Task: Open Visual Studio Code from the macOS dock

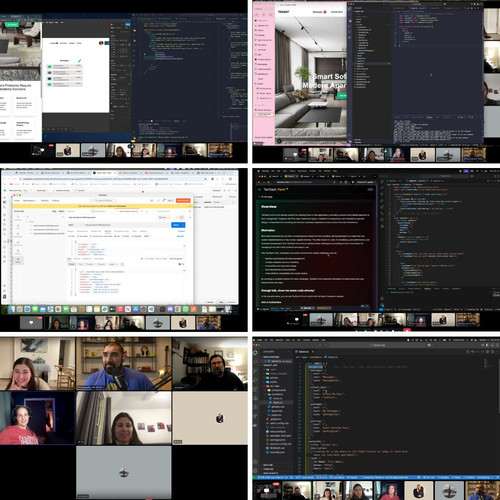Action: pyautogui.click(x=151, y=309)
